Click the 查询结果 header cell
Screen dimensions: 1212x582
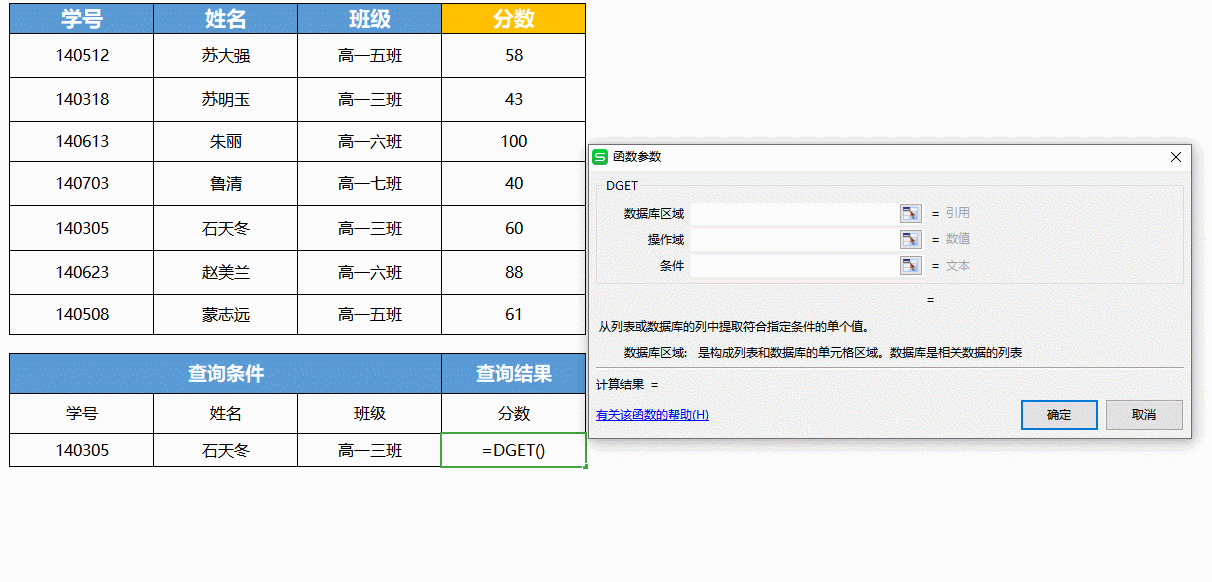(x=513, y=372)
